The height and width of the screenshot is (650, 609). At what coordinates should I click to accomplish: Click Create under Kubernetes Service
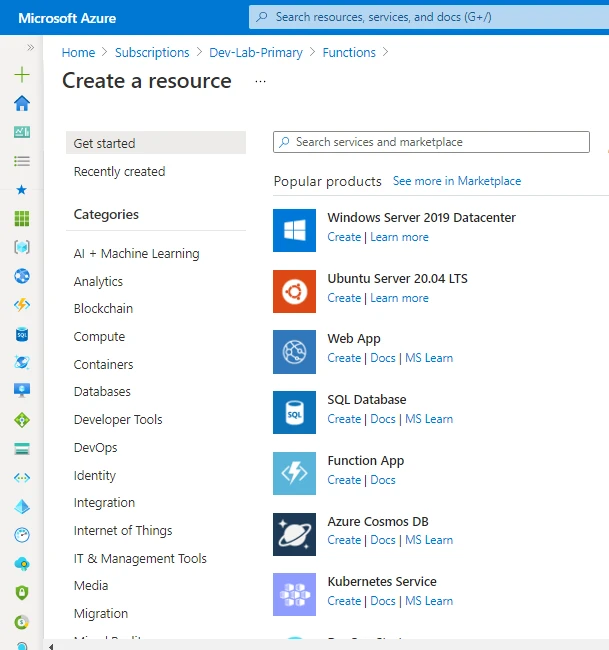[x=344, y=601]
